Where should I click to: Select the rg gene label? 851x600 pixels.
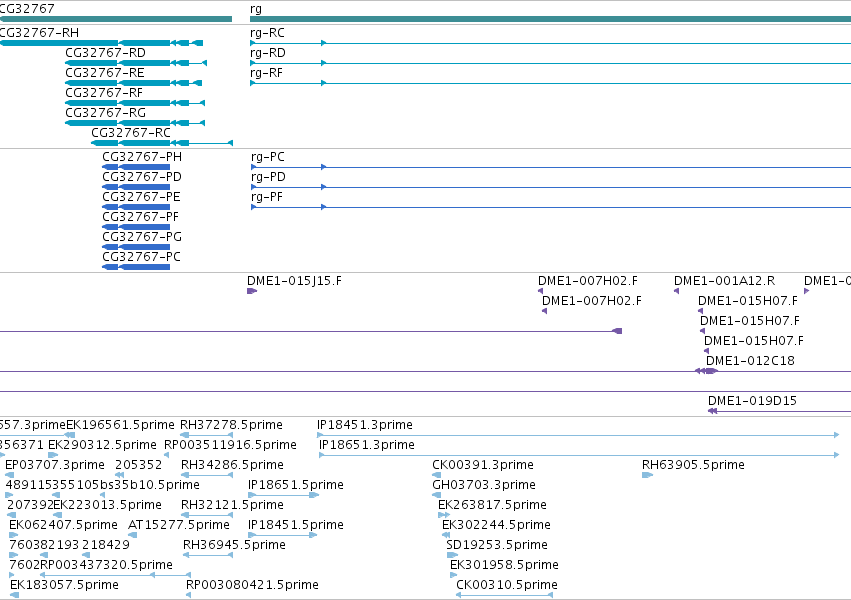[x=256, y=9]
